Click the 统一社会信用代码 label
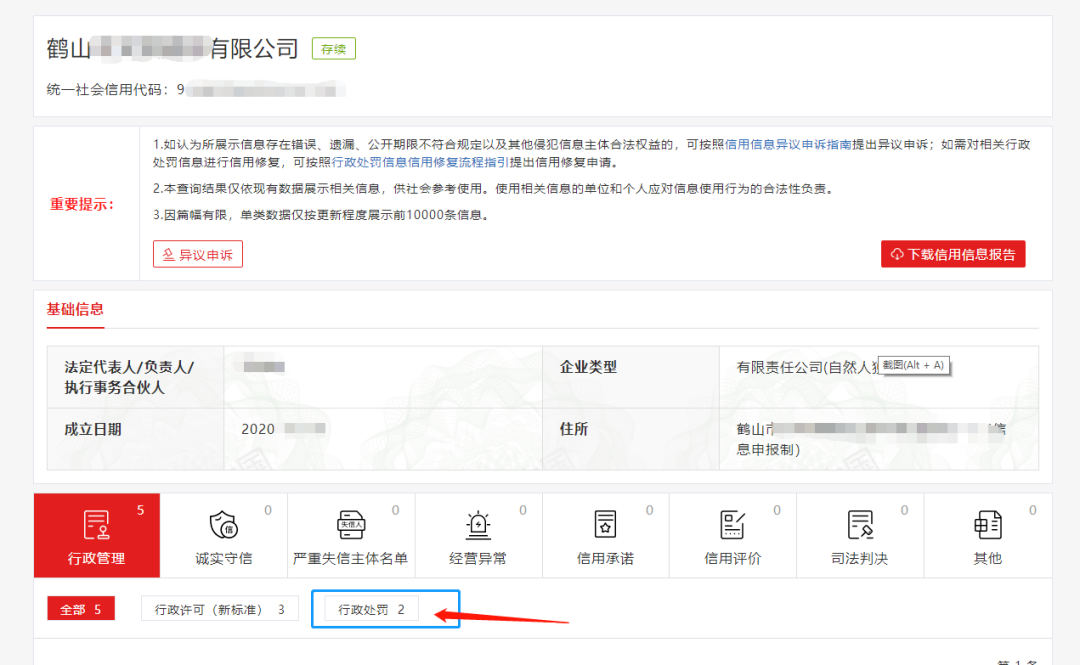Viewport: 1080px width, 665px height. coord(108,90)
